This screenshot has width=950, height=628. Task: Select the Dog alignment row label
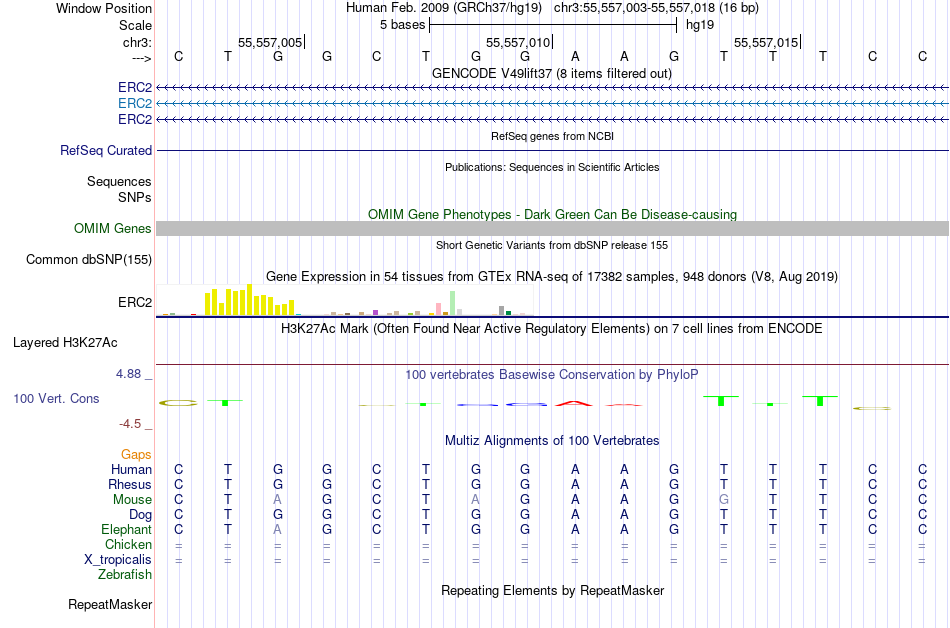(x=140, y=515)
